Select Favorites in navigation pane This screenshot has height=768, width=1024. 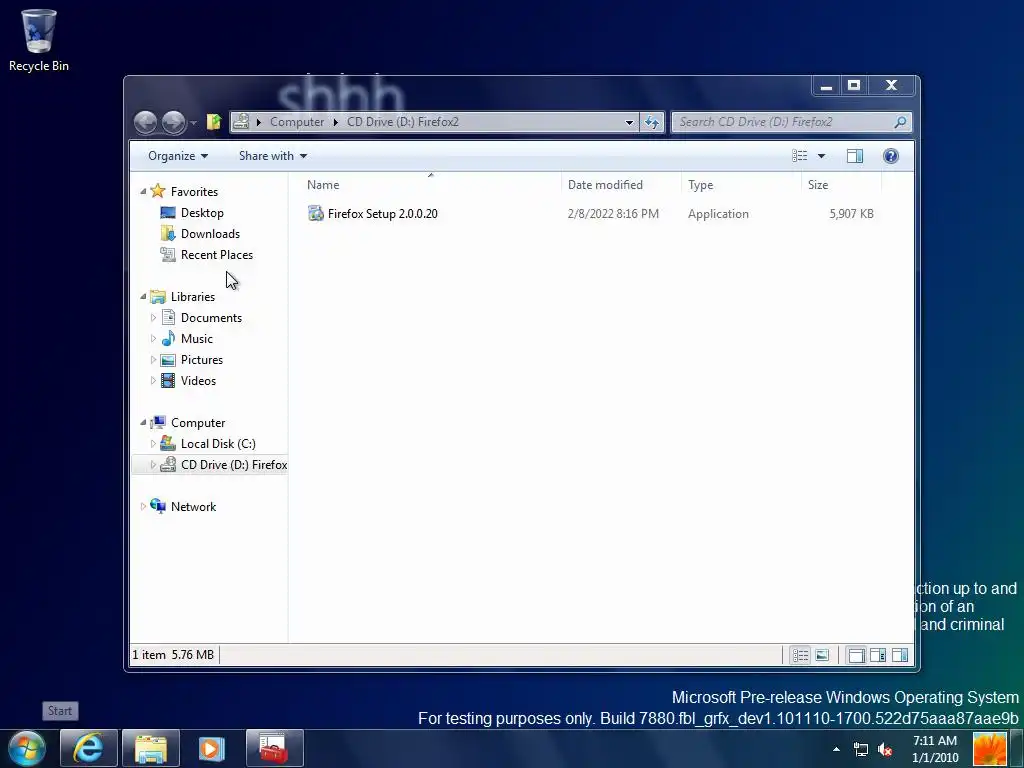point(194,191)
